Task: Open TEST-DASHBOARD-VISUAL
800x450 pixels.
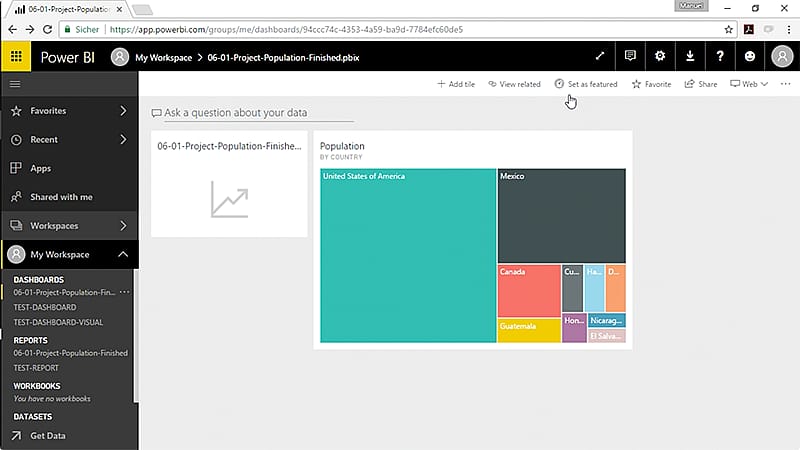Action: click(58, 322)
